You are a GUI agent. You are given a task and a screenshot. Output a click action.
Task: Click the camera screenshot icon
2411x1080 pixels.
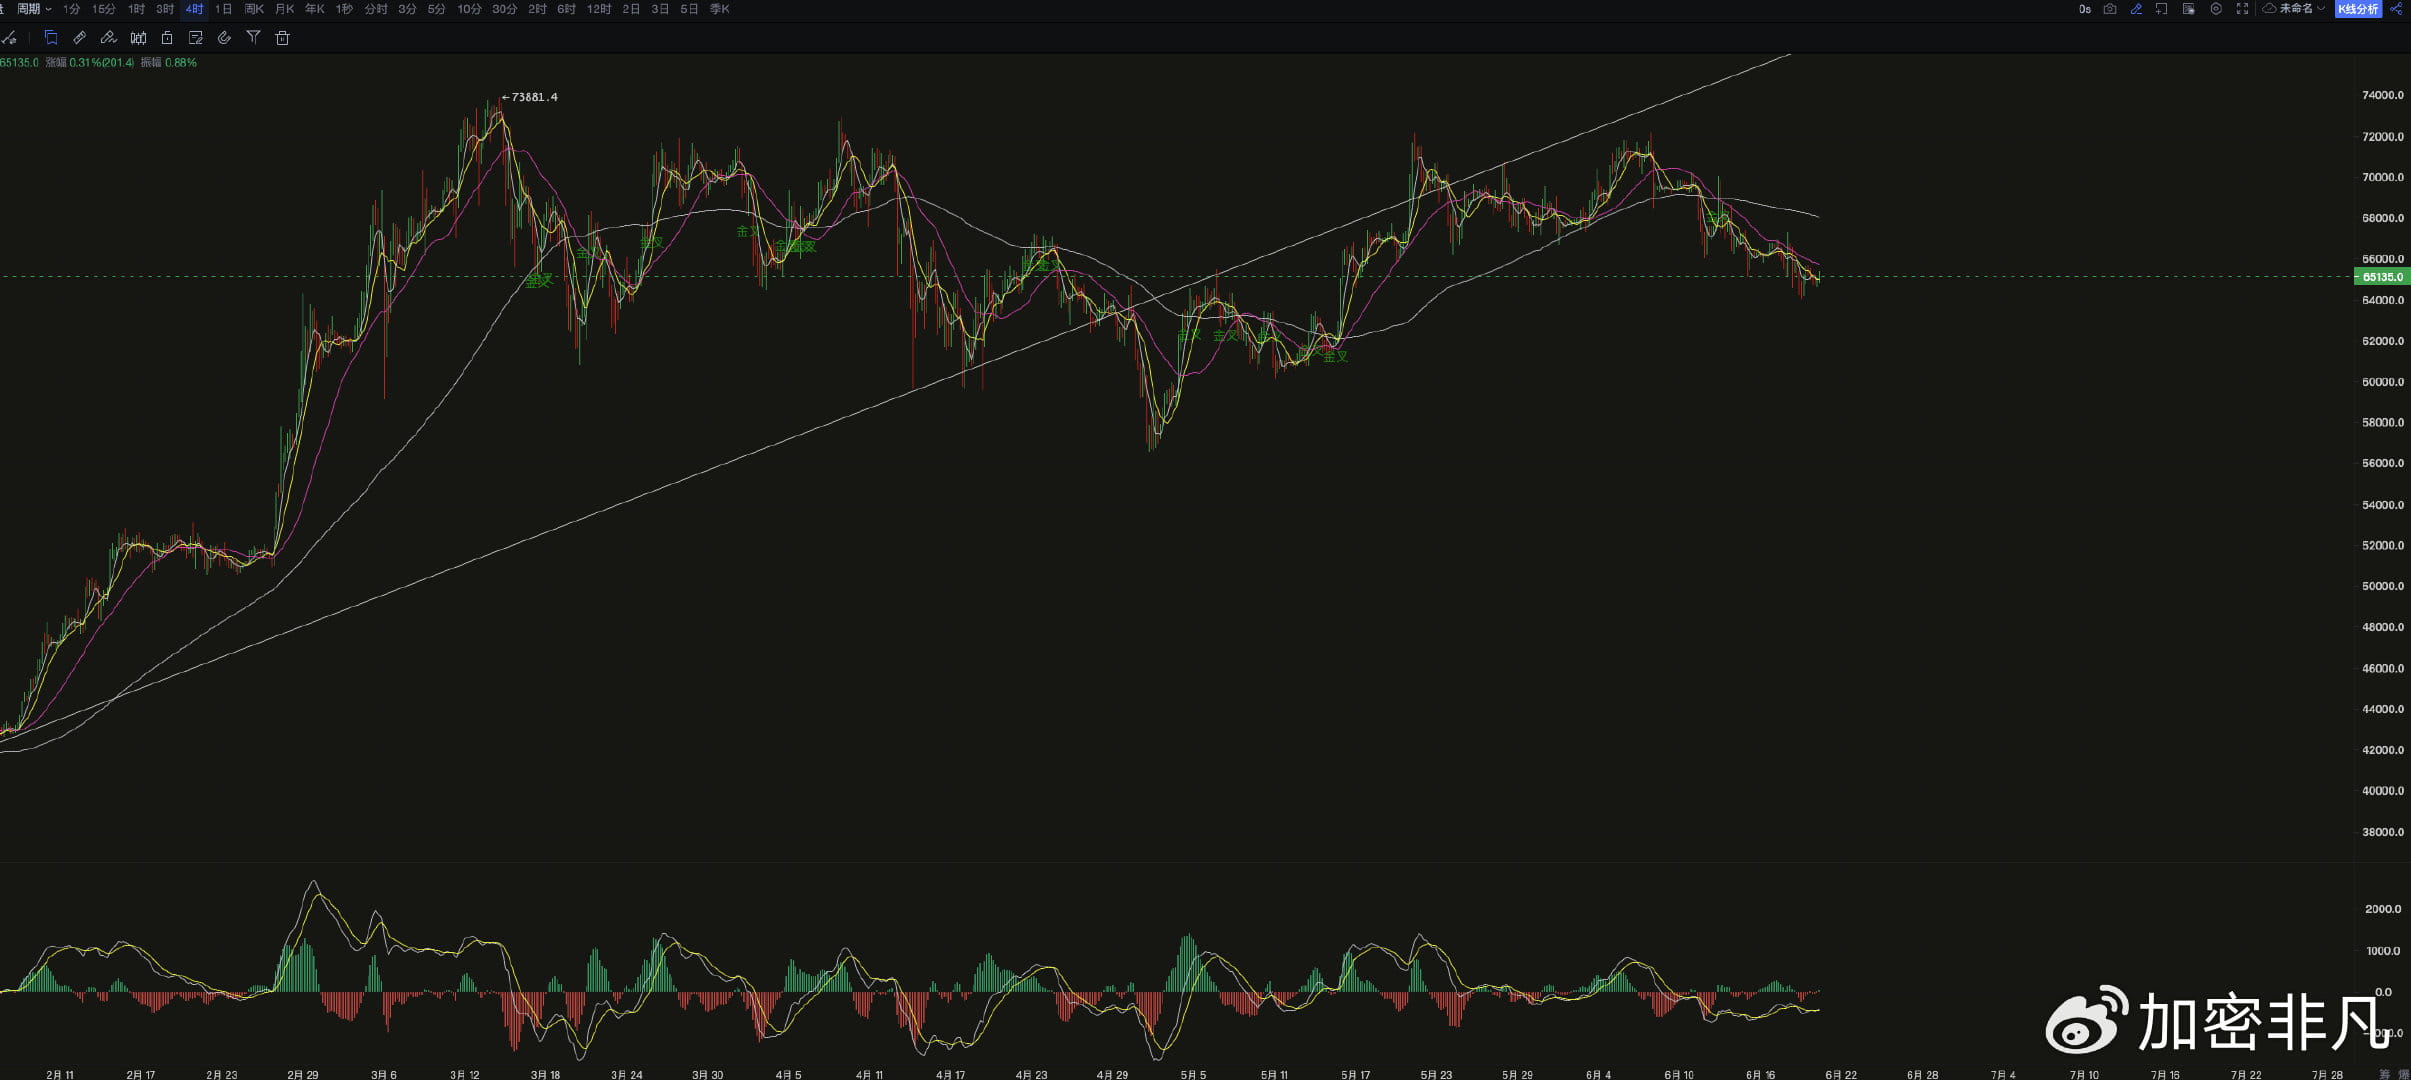[2110, 9]
